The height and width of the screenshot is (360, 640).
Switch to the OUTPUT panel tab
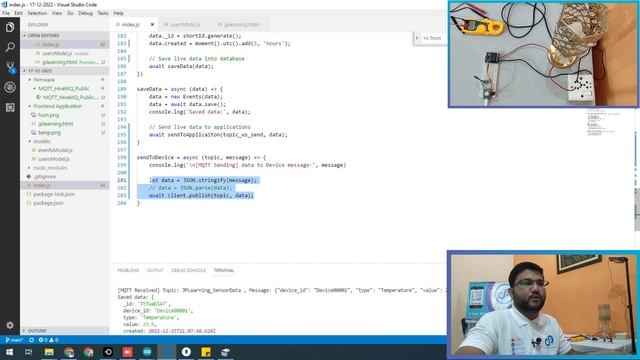[155, 270]
